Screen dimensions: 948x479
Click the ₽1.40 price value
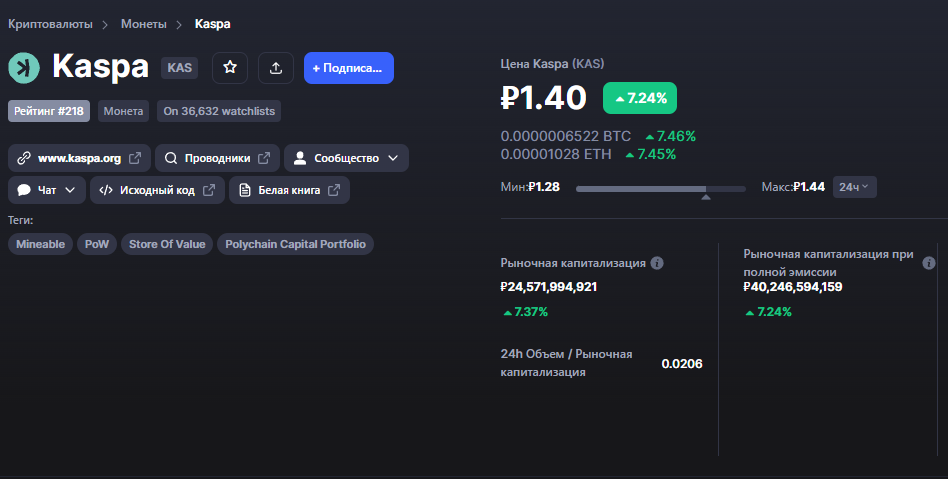[x=544, y=98]
